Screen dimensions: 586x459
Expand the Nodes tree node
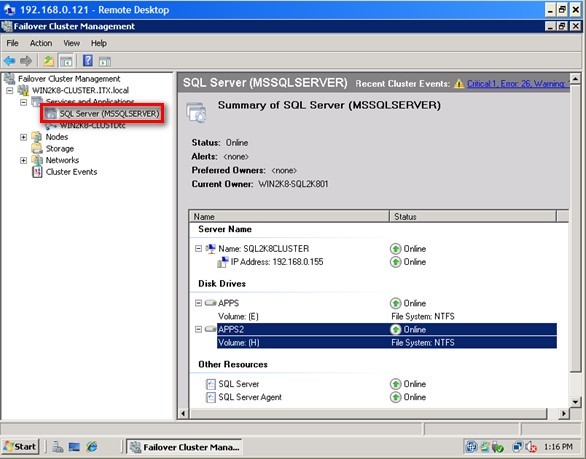tap(24, 137)
